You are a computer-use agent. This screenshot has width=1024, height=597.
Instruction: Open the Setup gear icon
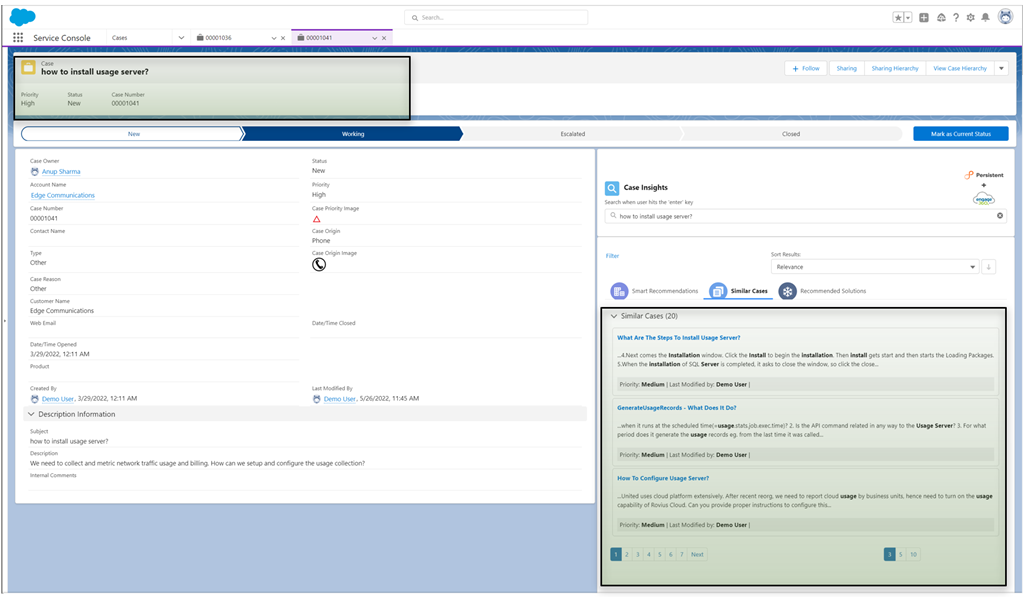[970, 18]
